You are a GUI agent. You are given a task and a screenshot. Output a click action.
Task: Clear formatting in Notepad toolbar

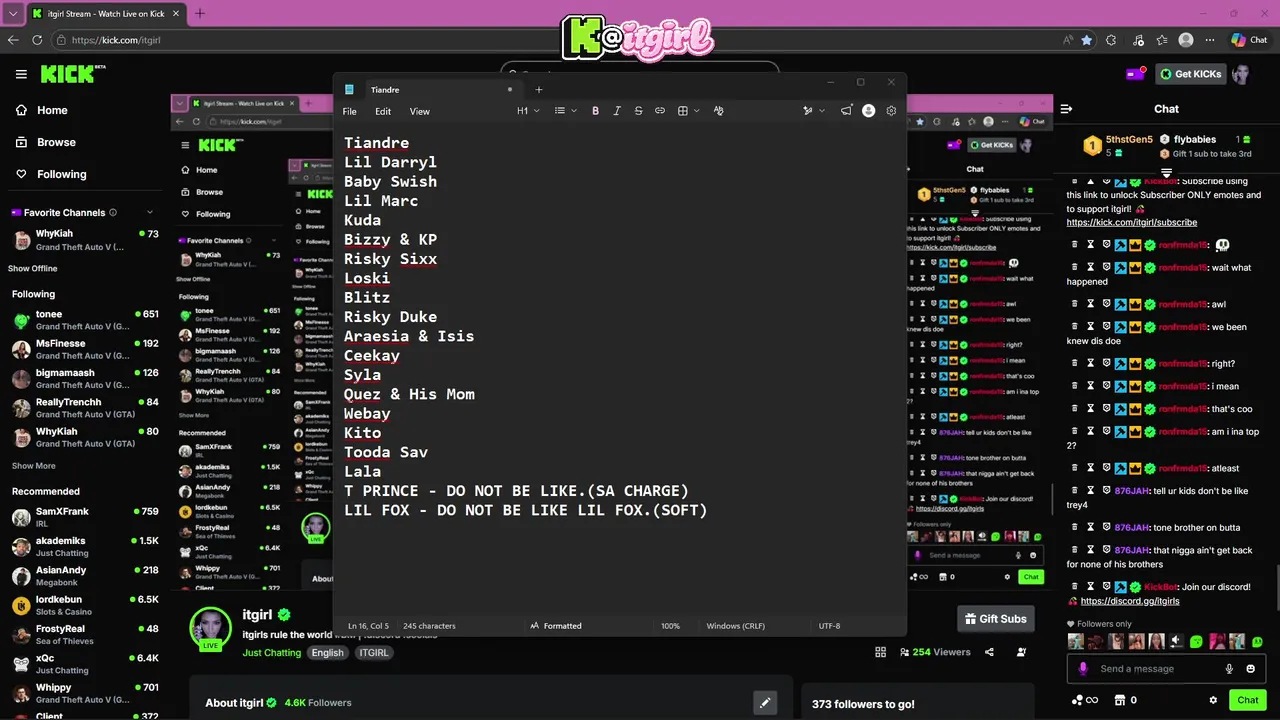pyautogui.click(x=718, y=111)
